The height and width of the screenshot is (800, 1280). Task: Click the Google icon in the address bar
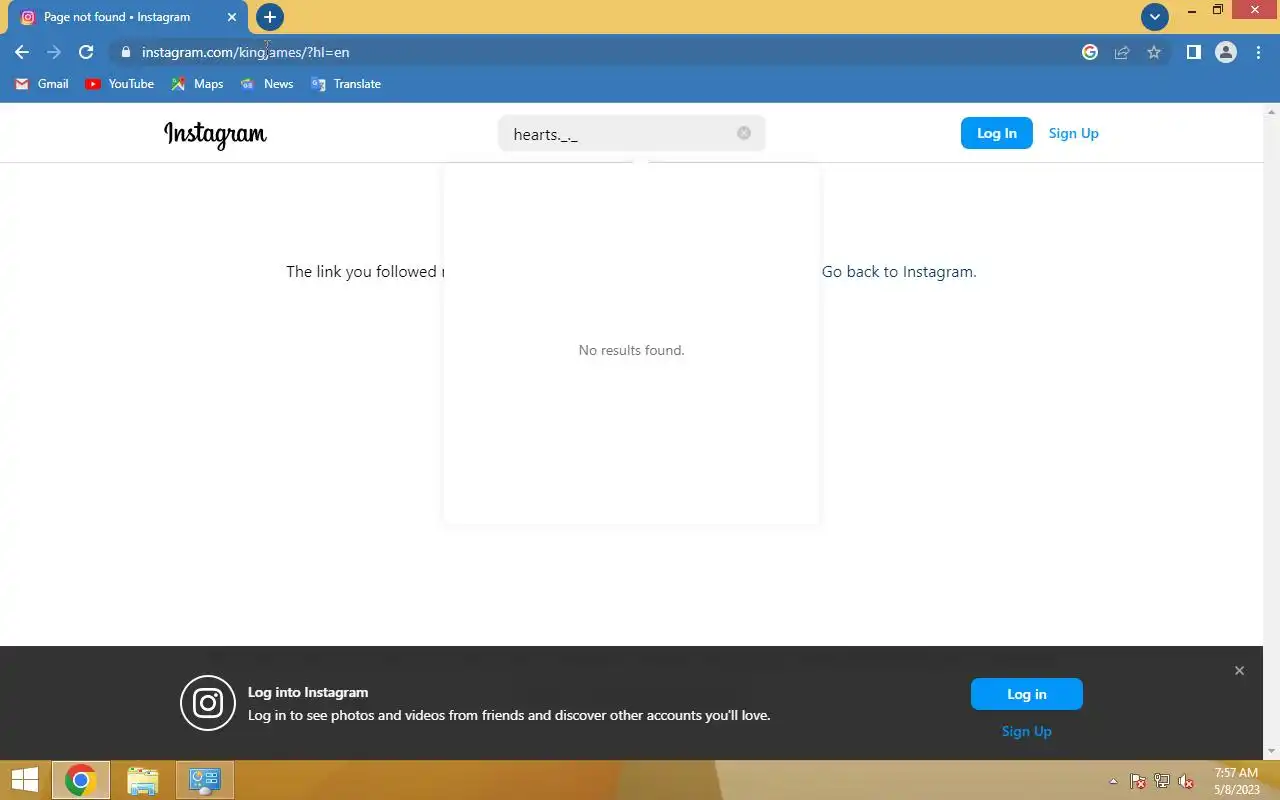1090,52
